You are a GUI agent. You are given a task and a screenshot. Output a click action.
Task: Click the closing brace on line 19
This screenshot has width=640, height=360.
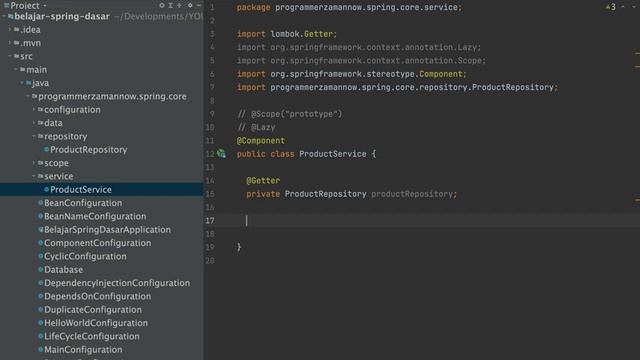[239, 247]
